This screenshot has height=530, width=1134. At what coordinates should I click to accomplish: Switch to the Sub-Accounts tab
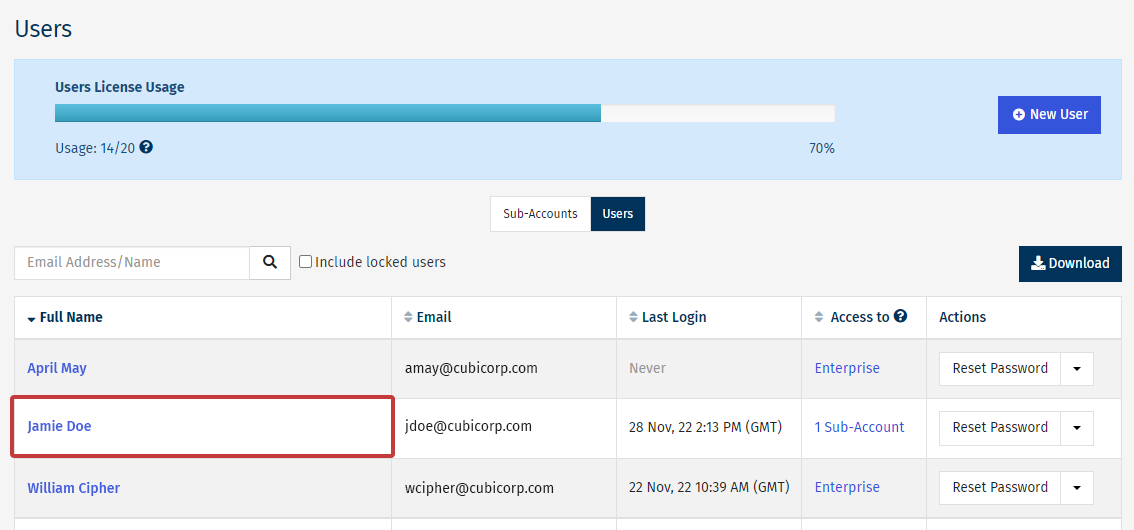click(x=540, y=214)
